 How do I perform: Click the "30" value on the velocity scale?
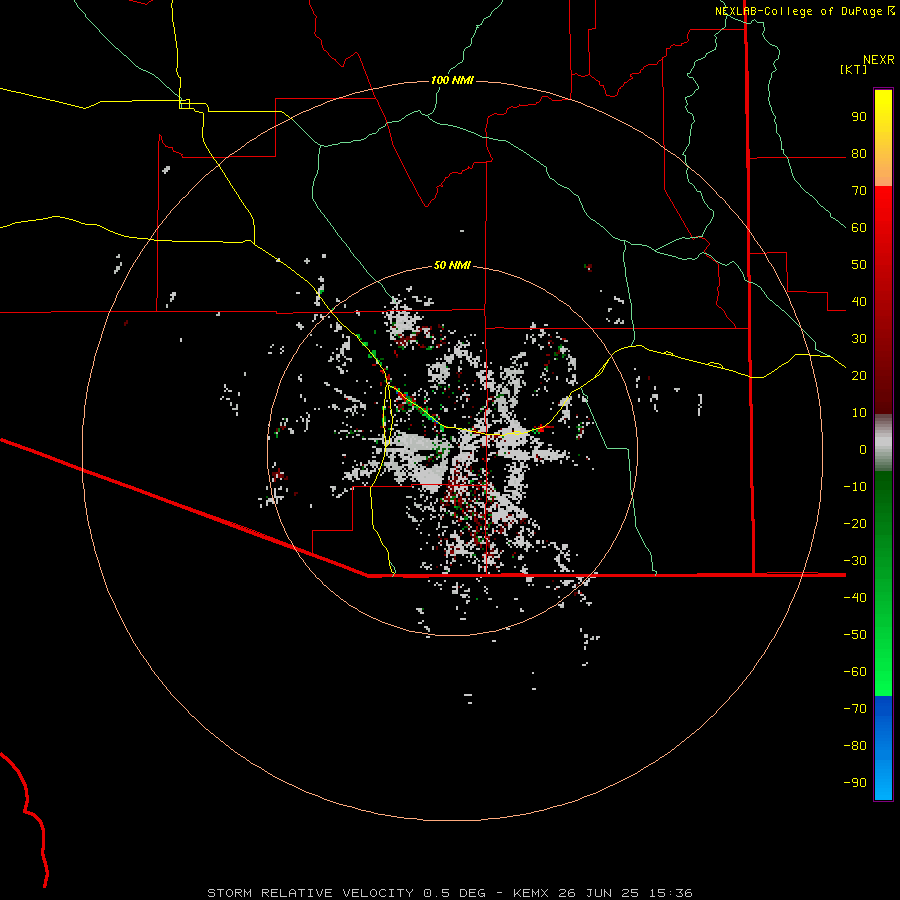click(859, 339)
